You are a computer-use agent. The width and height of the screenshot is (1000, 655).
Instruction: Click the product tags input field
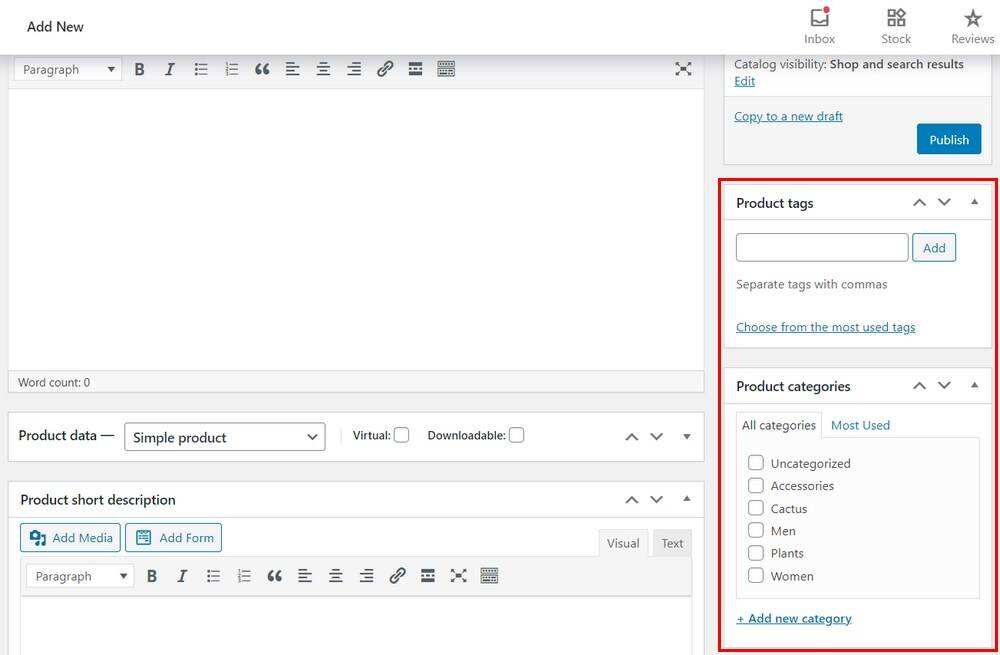[x=821, y=247]
